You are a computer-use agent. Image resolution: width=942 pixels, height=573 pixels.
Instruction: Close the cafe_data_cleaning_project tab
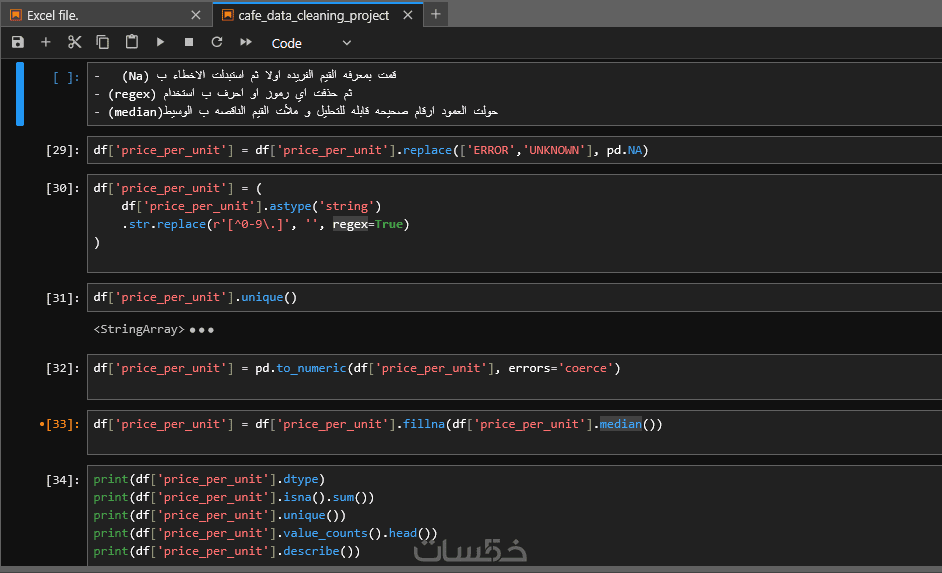click(410, 15)
